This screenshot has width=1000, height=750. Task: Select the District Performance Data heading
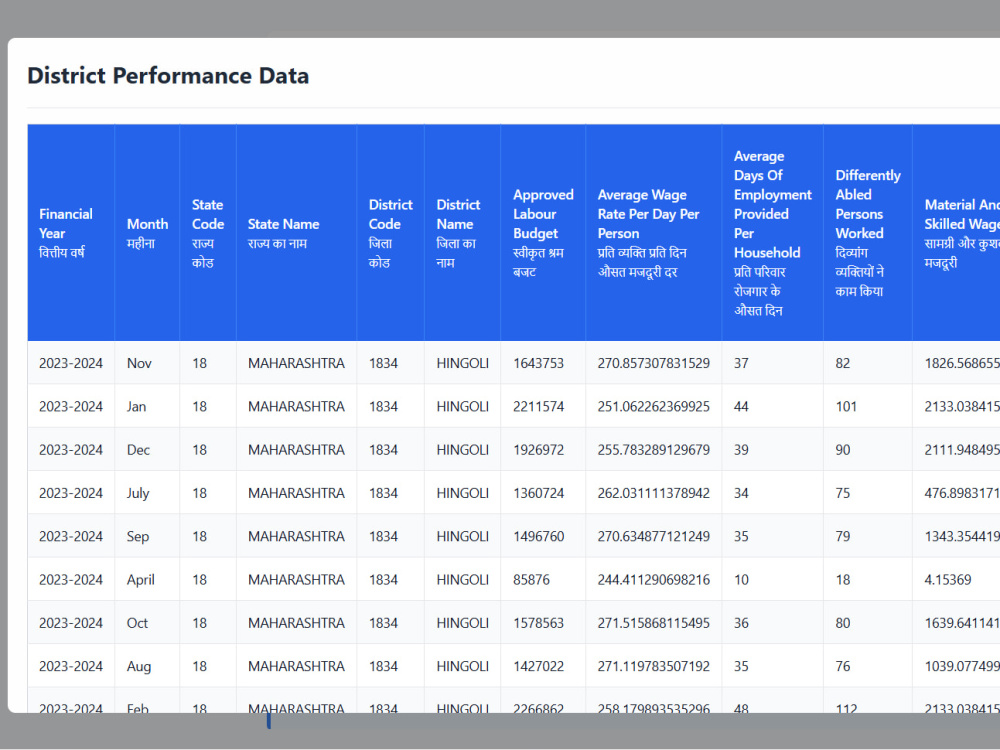(168, 76)
